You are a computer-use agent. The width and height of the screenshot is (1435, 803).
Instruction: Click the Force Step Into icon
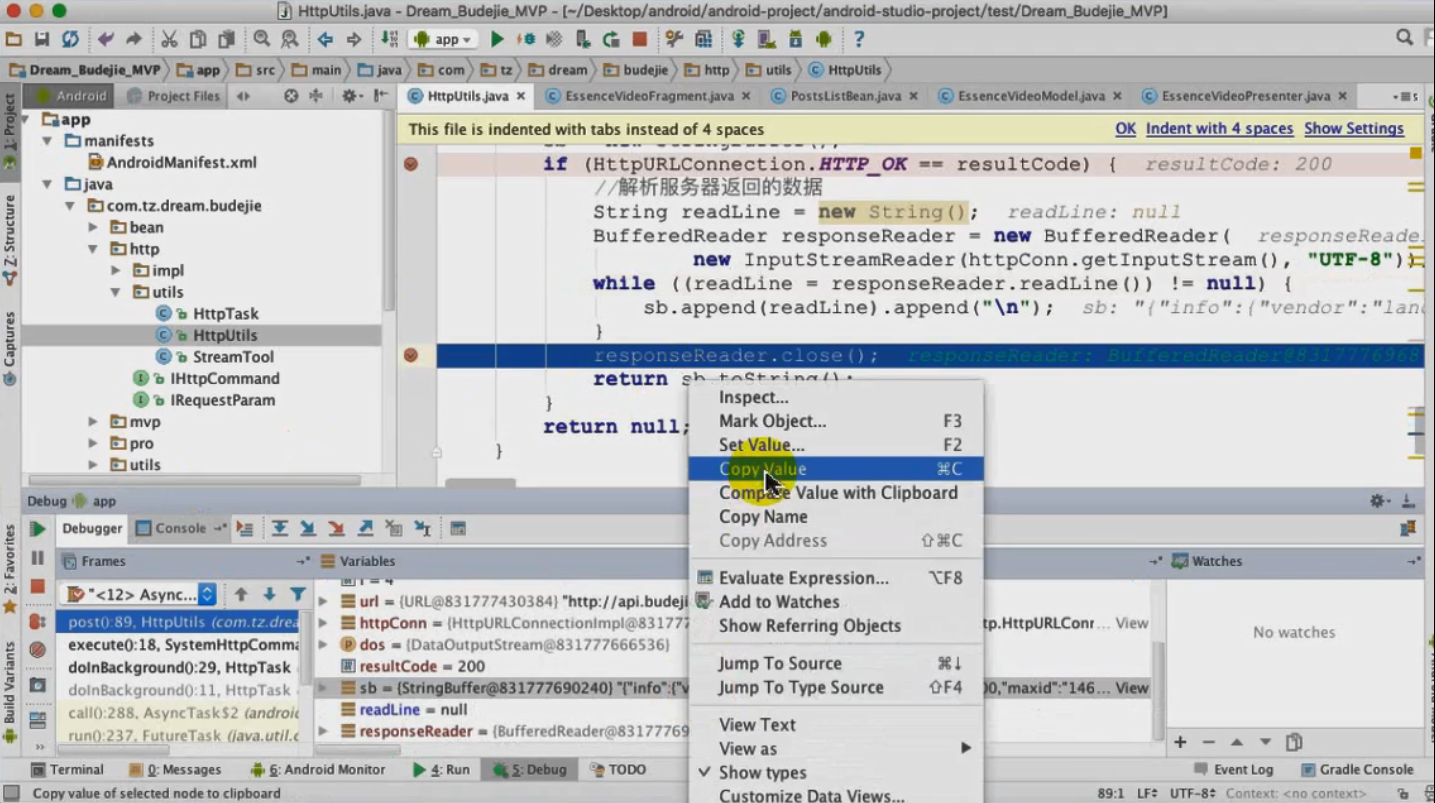[337, 528]
